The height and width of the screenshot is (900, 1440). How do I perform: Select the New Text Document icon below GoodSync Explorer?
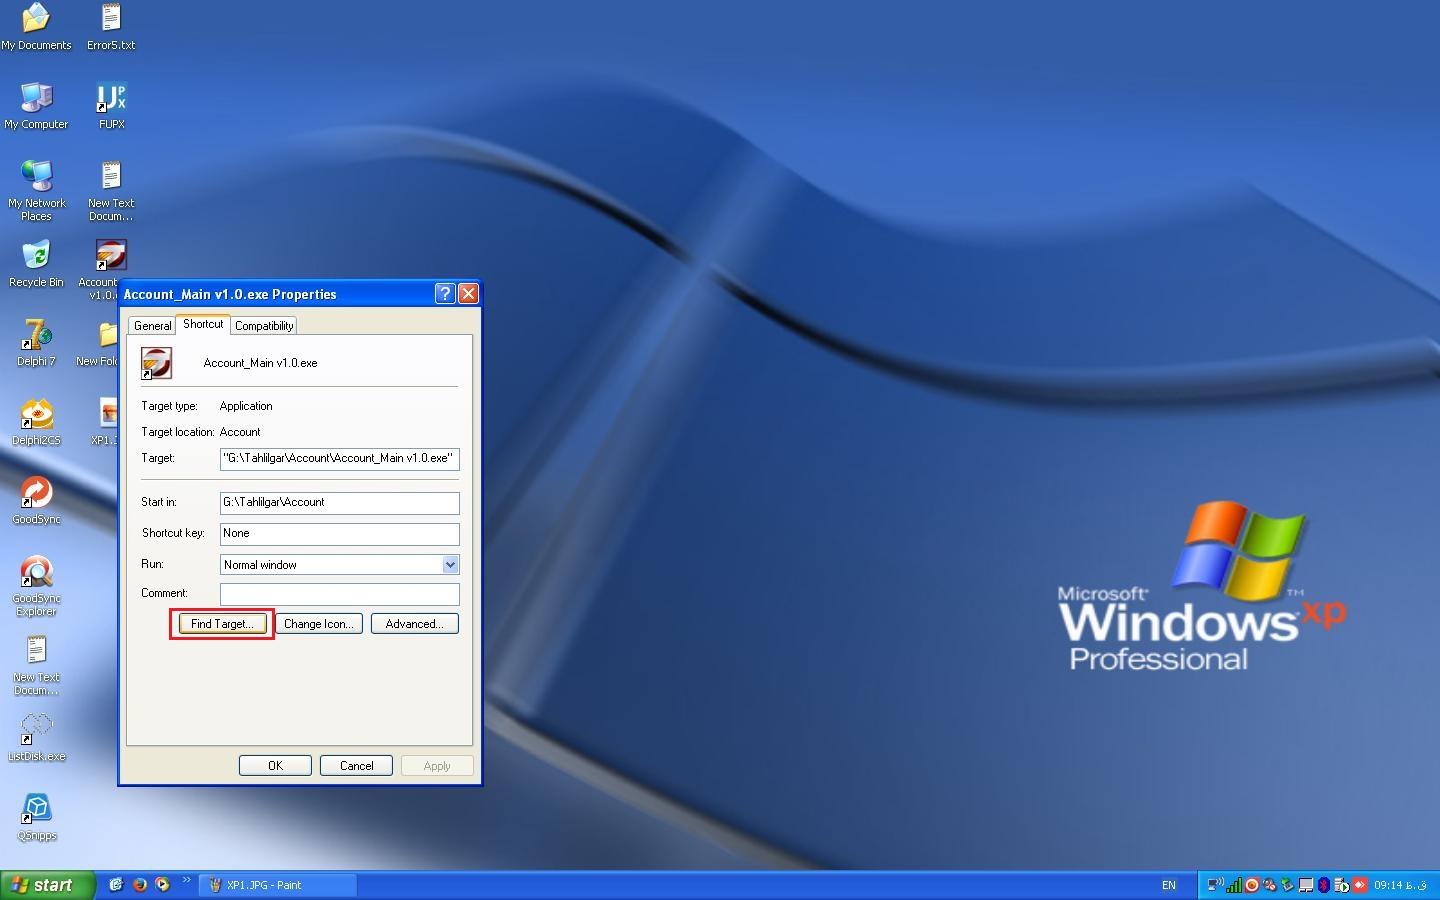click(x=36, y=650)
